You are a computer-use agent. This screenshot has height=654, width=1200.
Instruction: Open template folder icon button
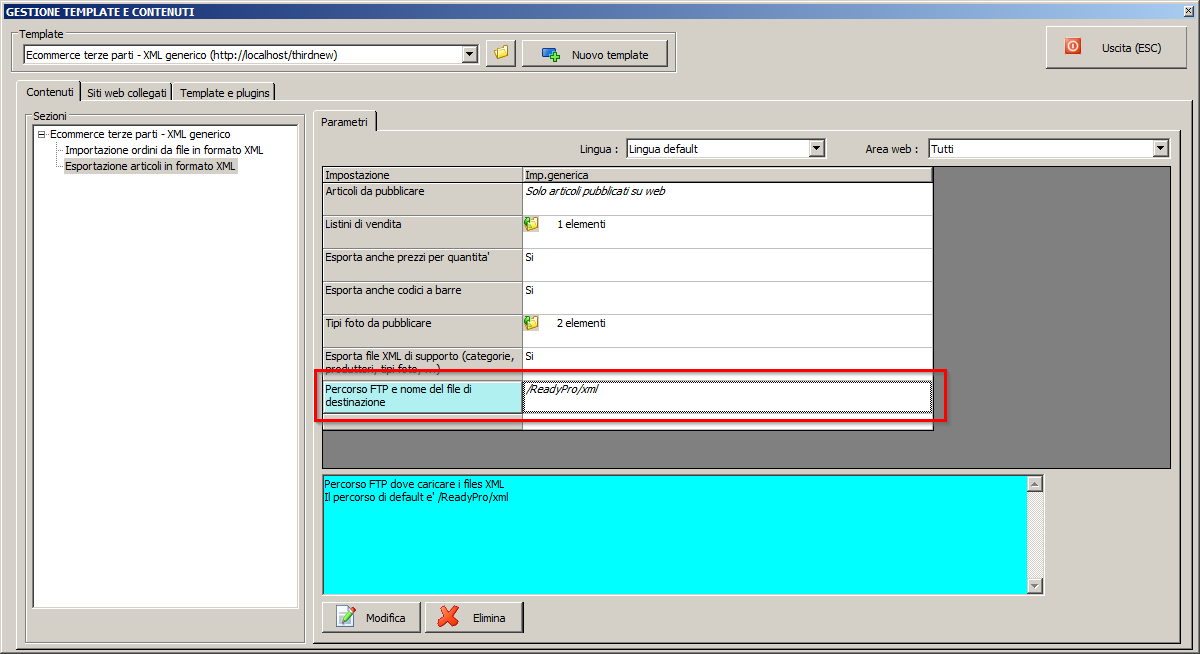500,54
